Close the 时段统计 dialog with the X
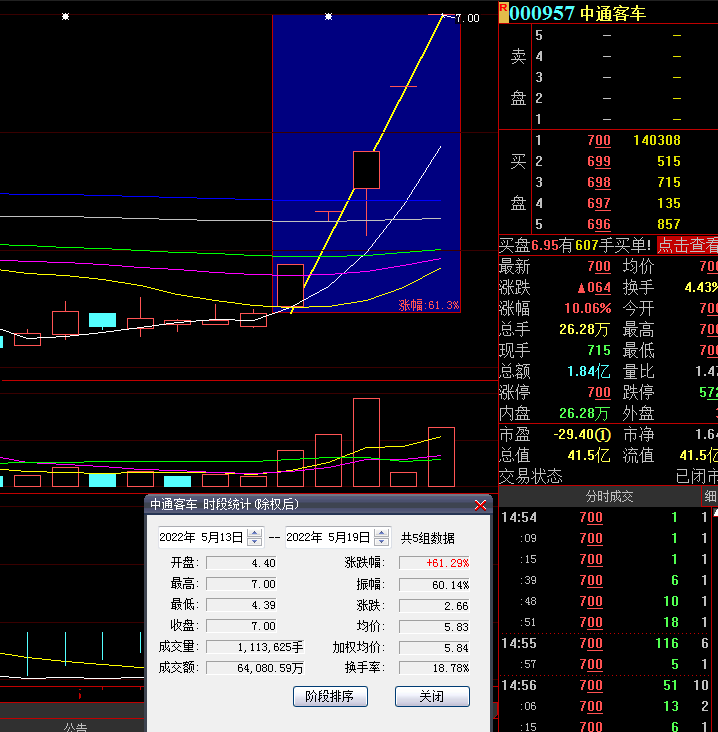718x732 pixels. point(480,505)
